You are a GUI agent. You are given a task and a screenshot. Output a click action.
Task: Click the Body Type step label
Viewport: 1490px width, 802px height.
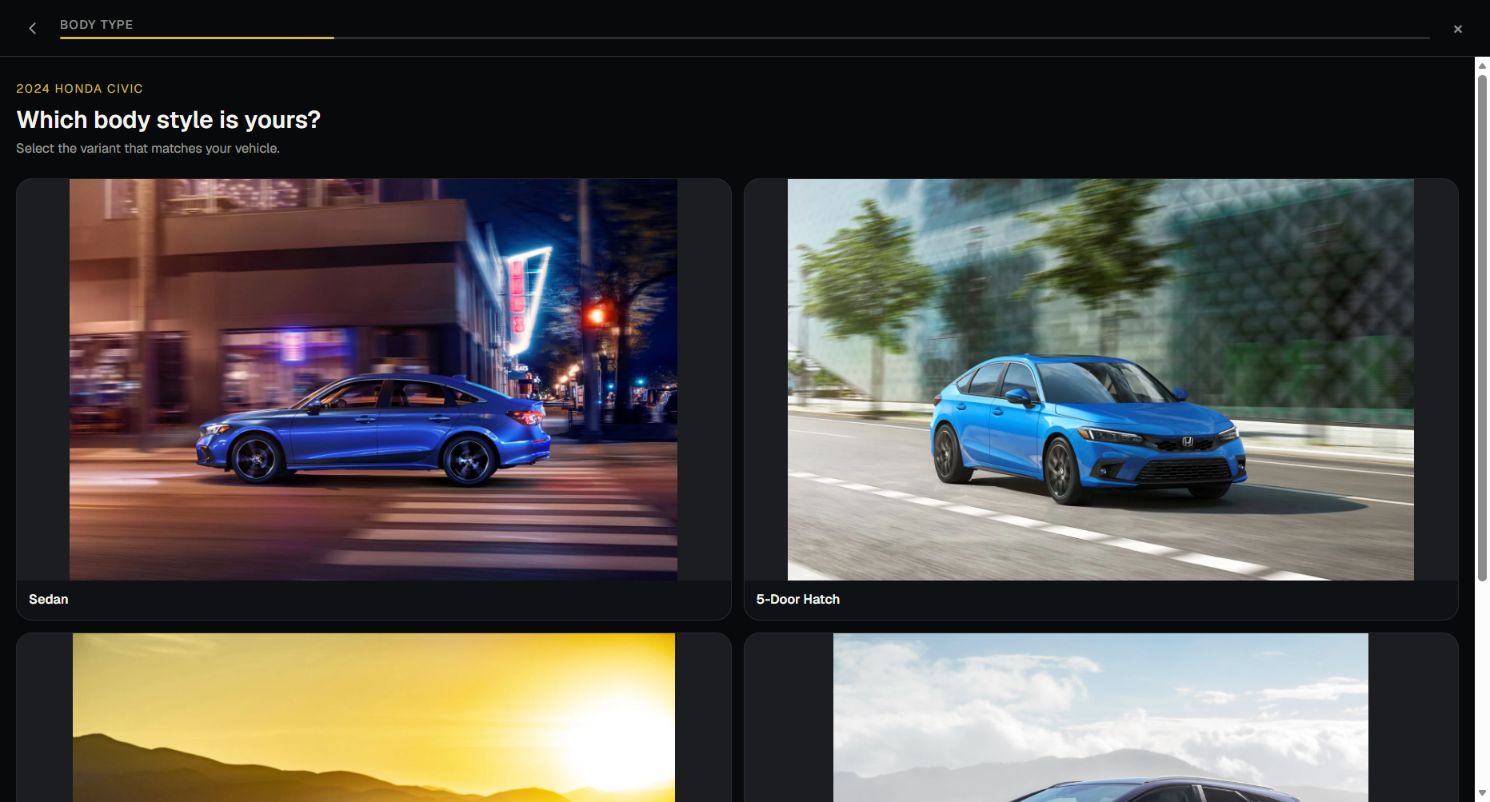click(96, 25)
